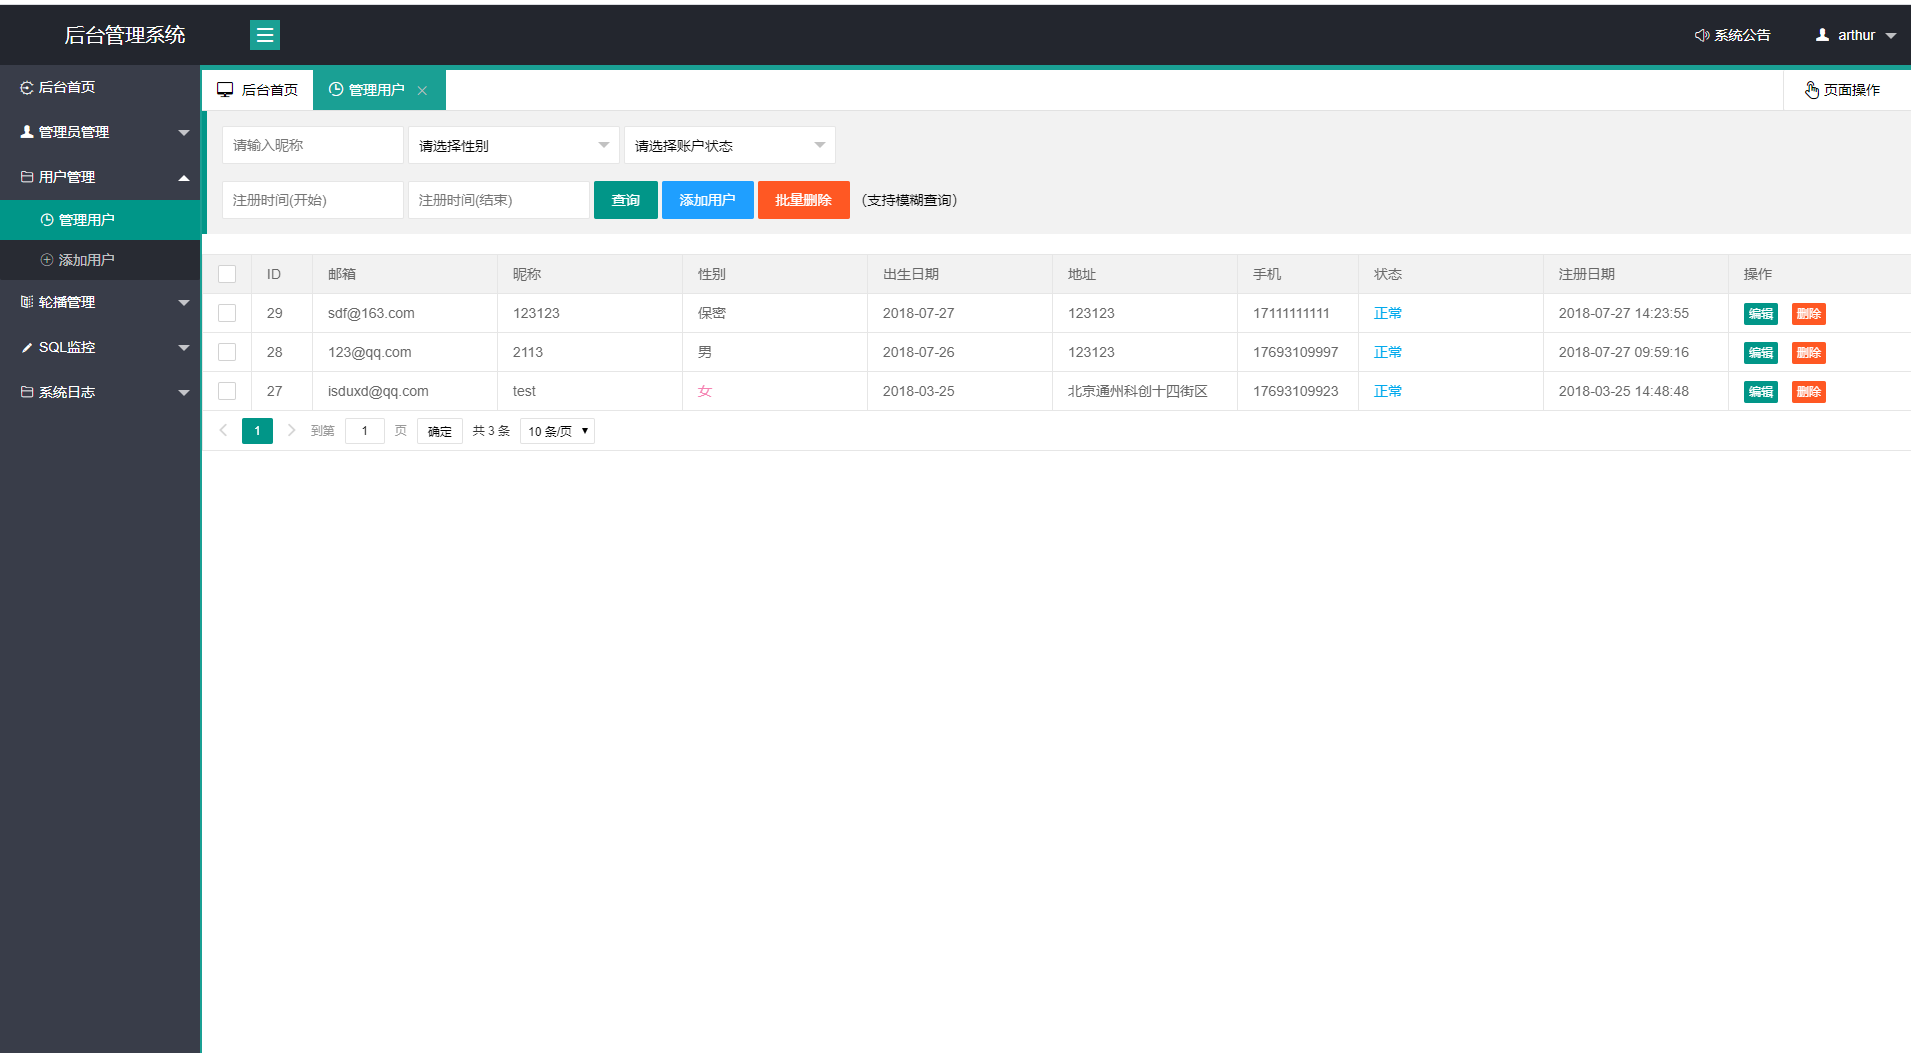Click the 系统日志 system log icon
Viewport: 1911px width, 1053px height.
coord(26,391)
